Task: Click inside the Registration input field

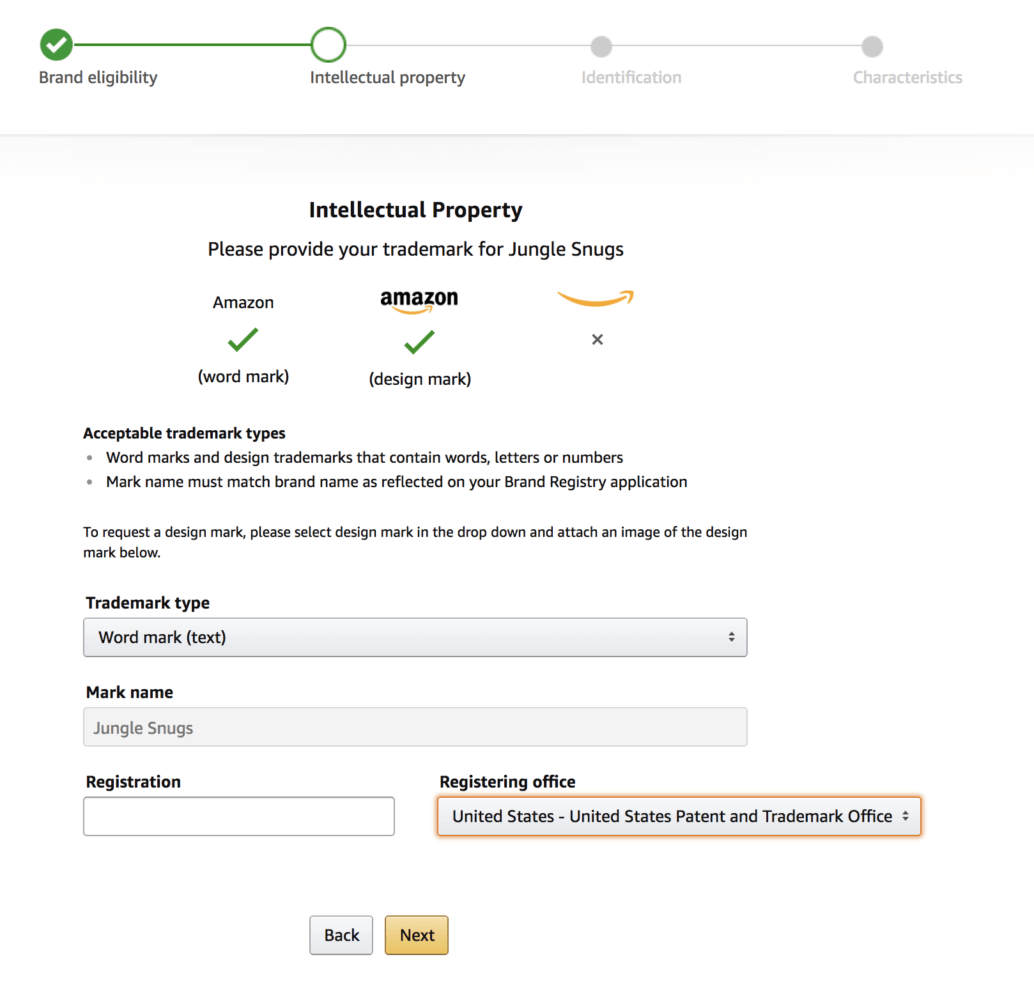Action: click(238, 816)
